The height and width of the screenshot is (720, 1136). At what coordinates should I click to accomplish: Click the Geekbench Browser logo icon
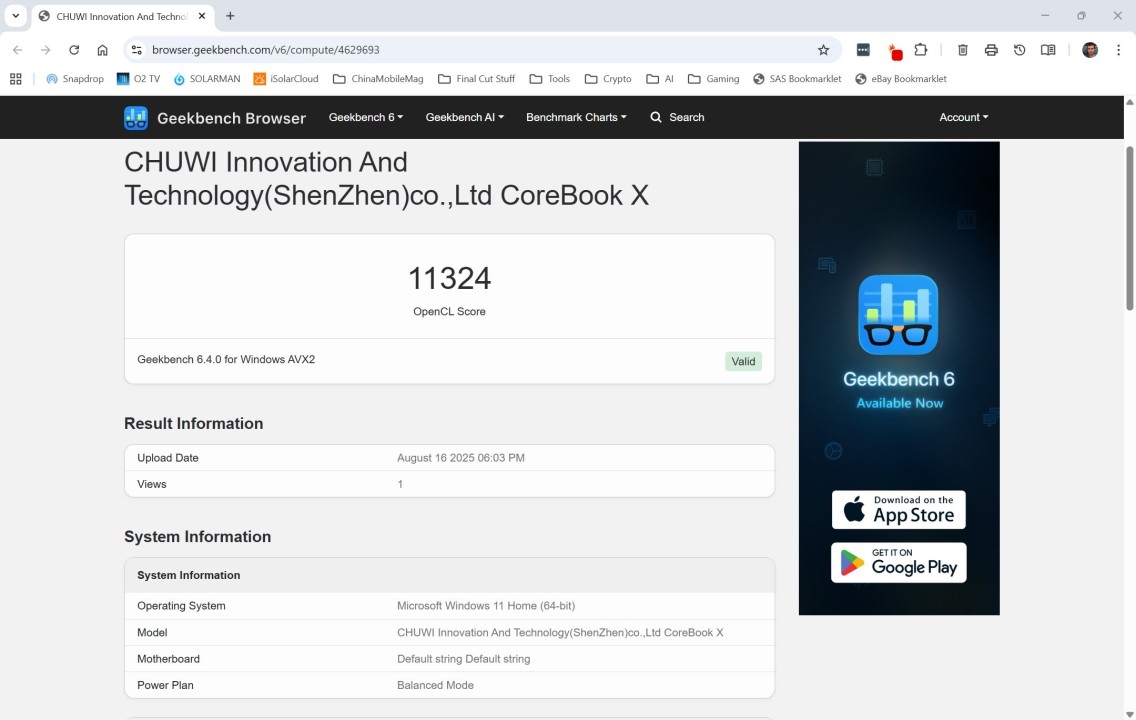click(135, 117)
